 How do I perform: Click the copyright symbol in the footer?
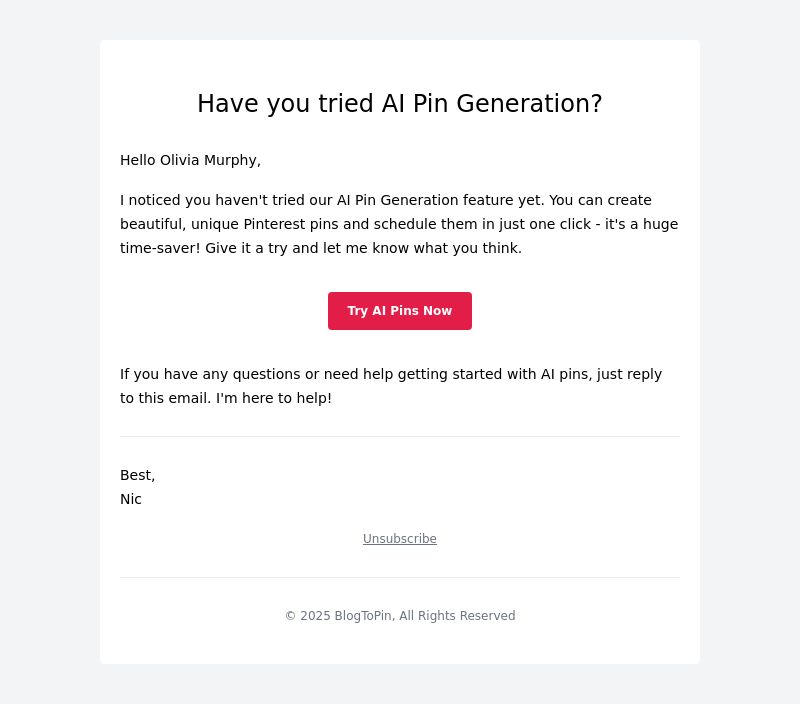290,616
